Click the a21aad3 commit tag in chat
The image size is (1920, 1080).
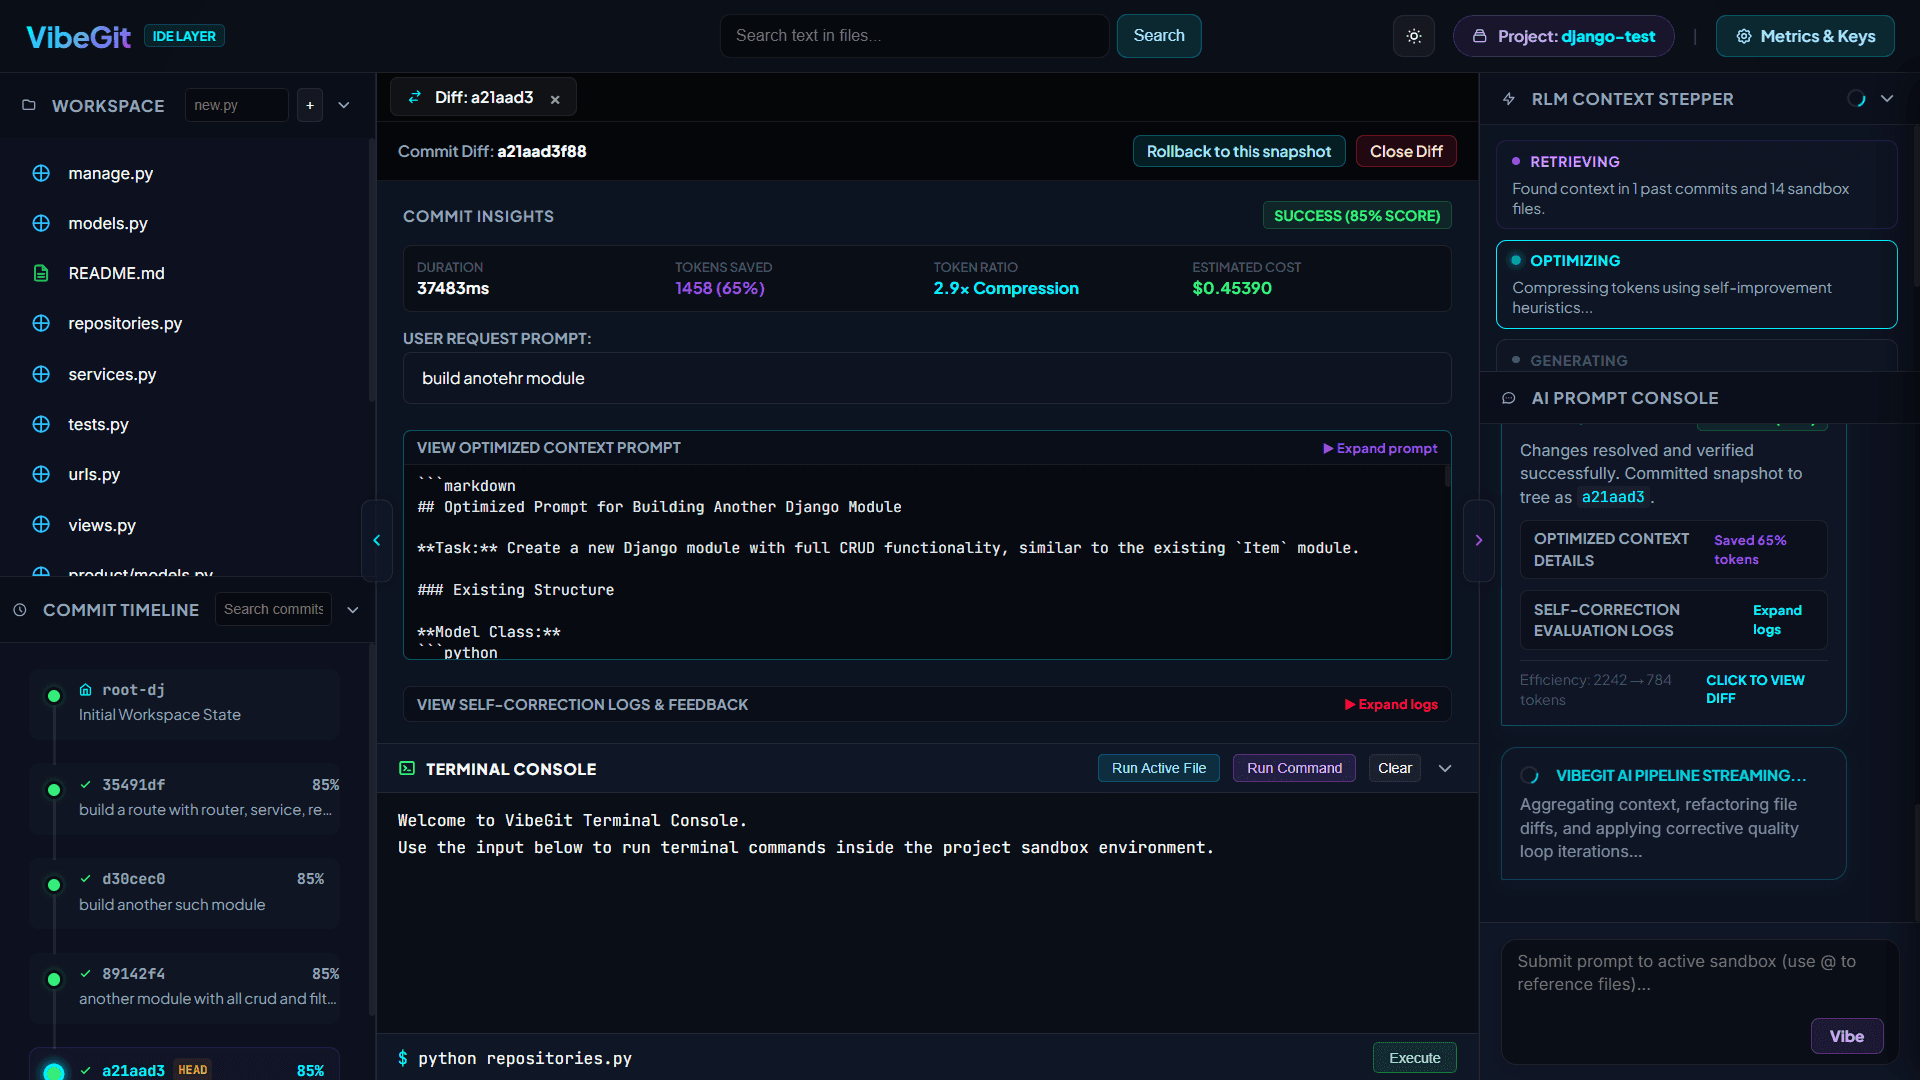[1612, 497]
